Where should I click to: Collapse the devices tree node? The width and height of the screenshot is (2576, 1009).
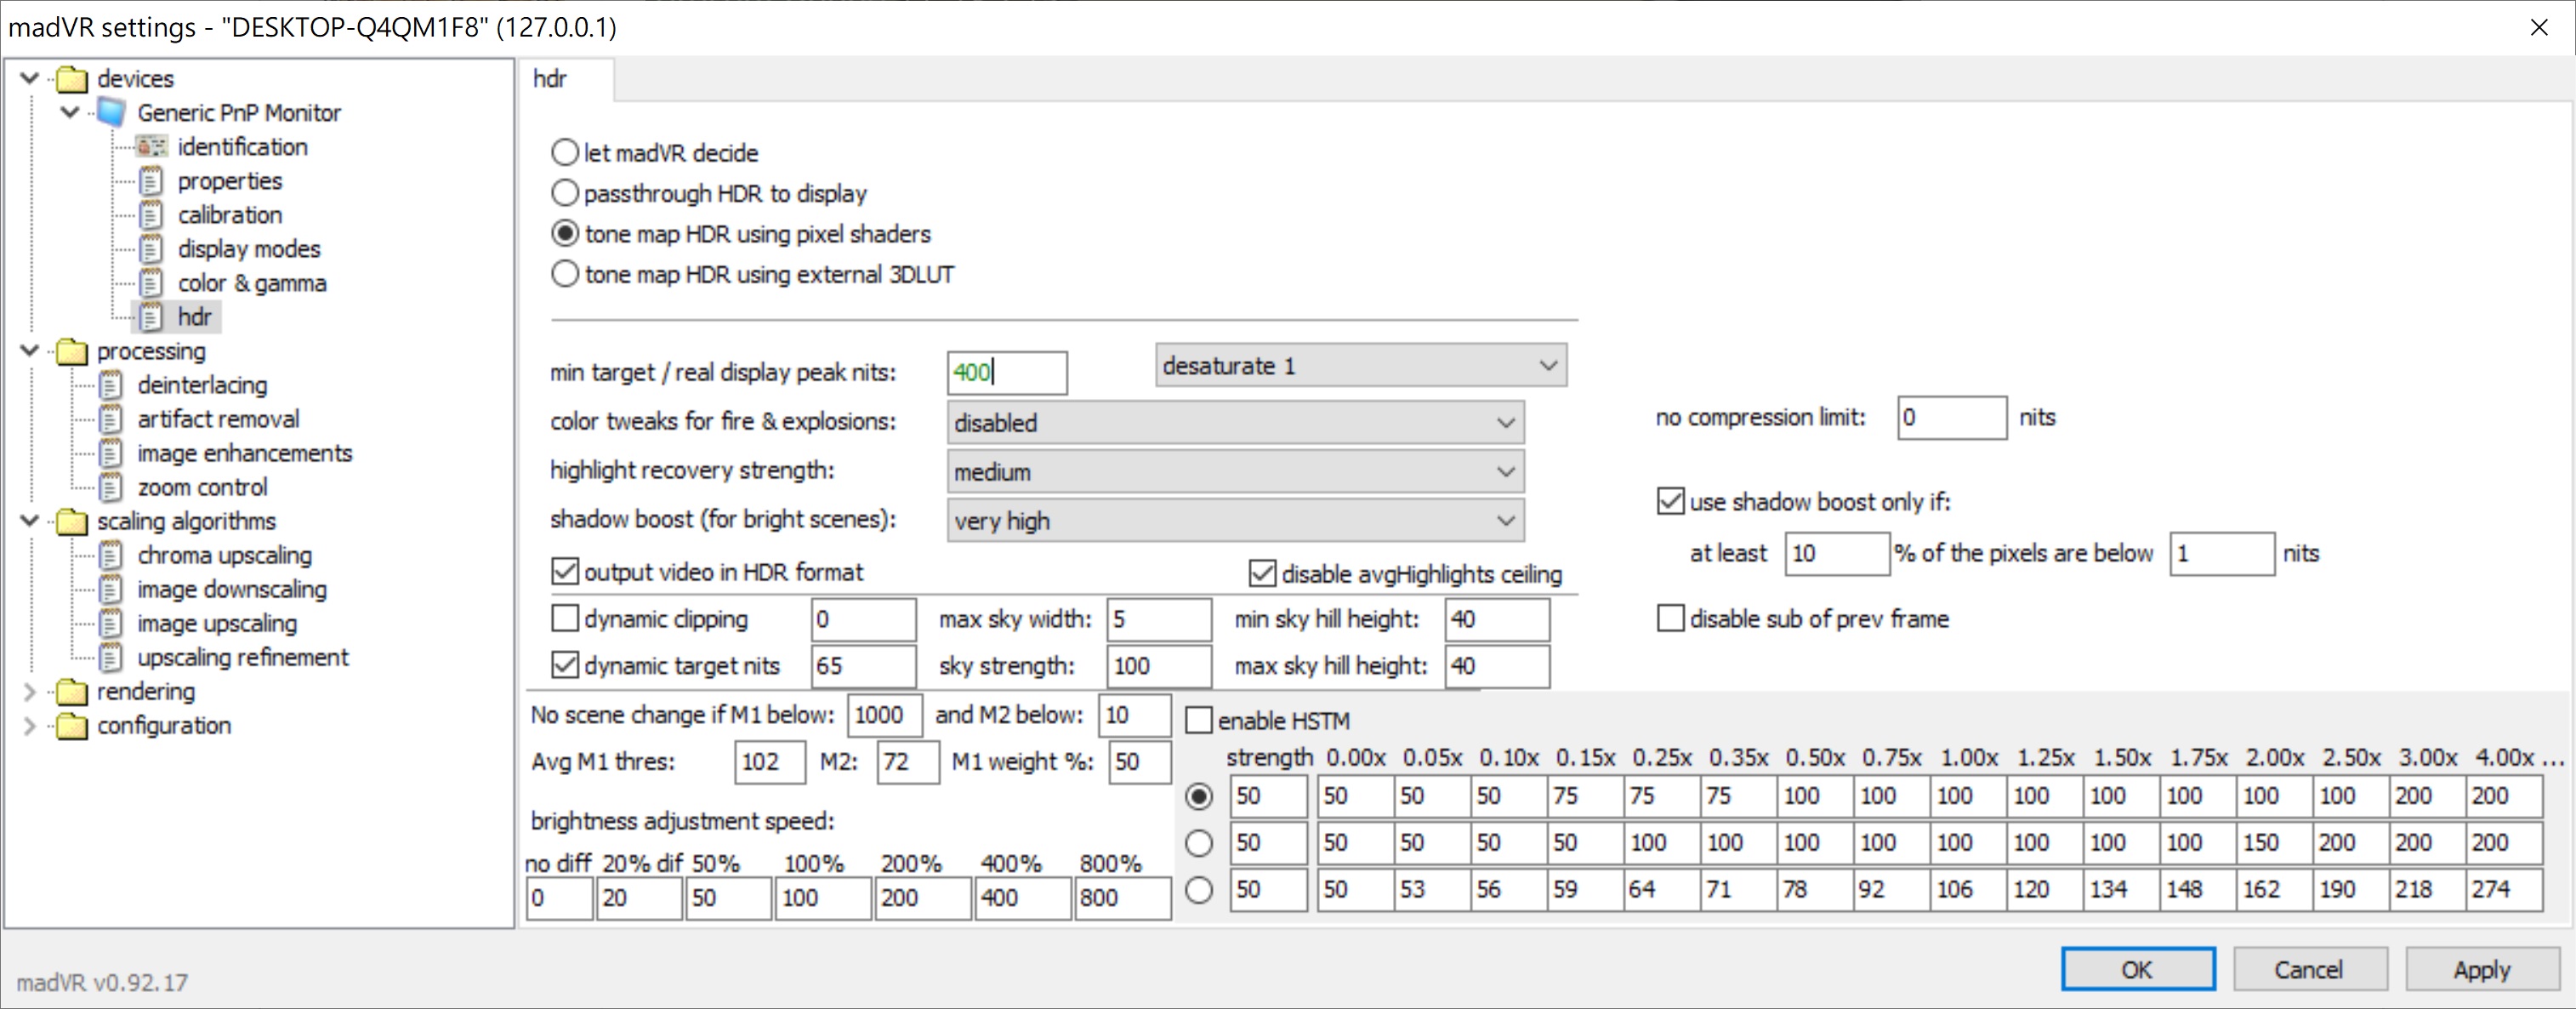pos(30,78)
